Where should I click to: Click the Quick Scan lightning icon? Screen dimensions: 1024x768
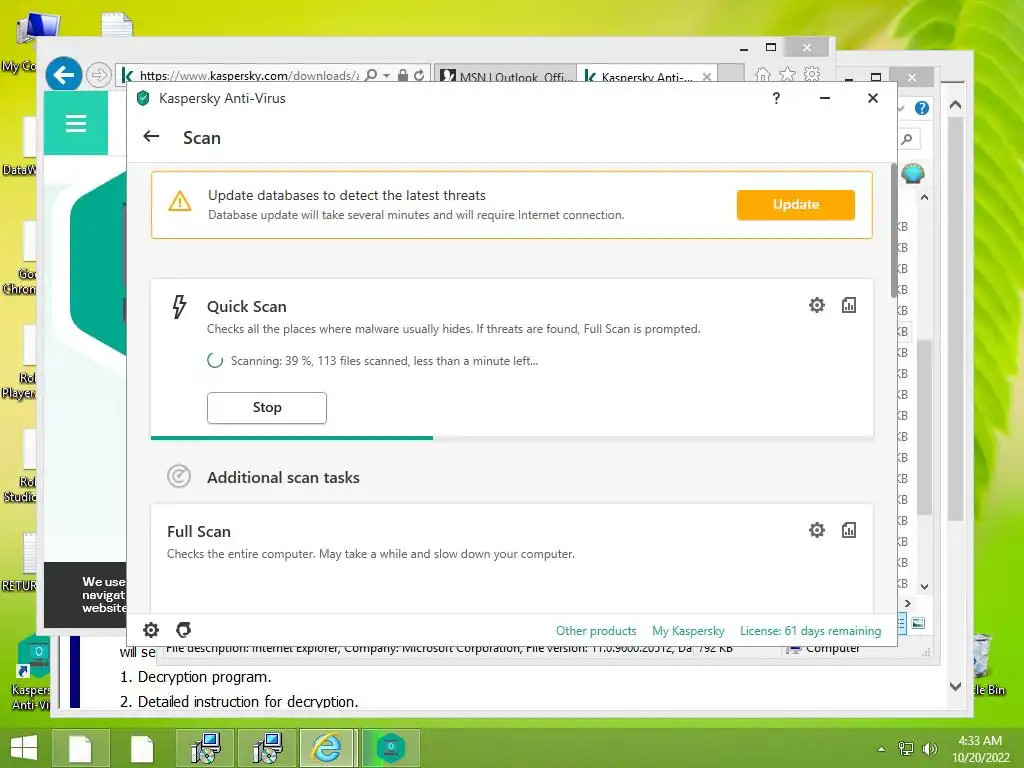(179, 306)
